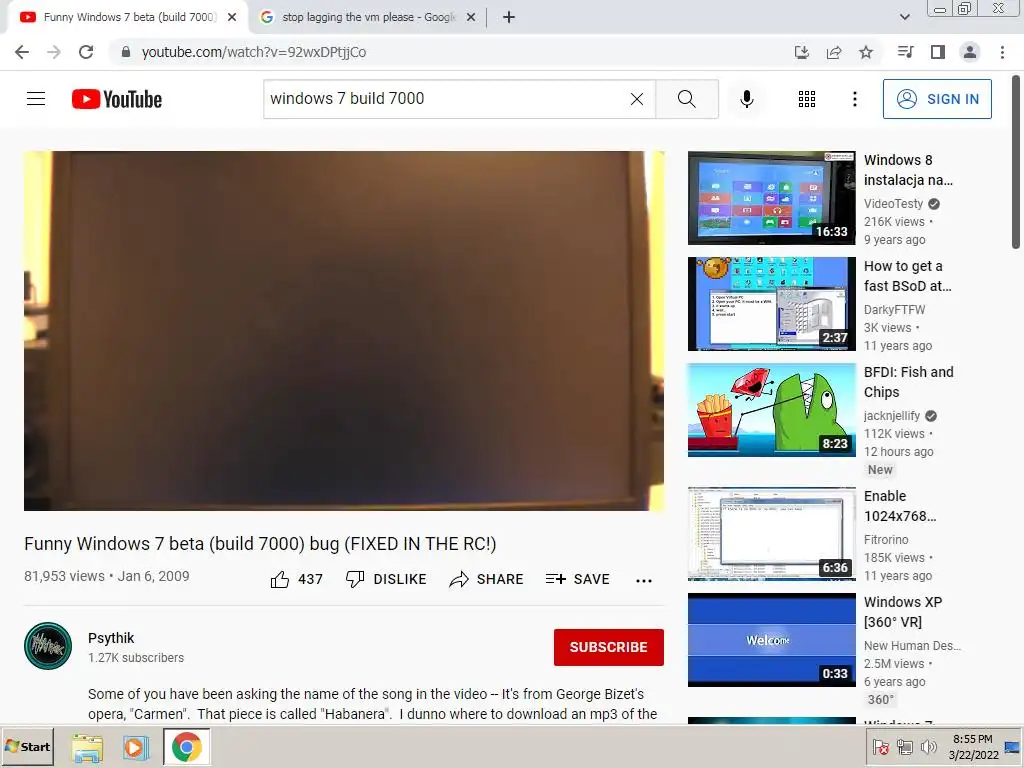
Task: Click the magnifier search button
Action: pyautogui.click(x=687, y=99)
